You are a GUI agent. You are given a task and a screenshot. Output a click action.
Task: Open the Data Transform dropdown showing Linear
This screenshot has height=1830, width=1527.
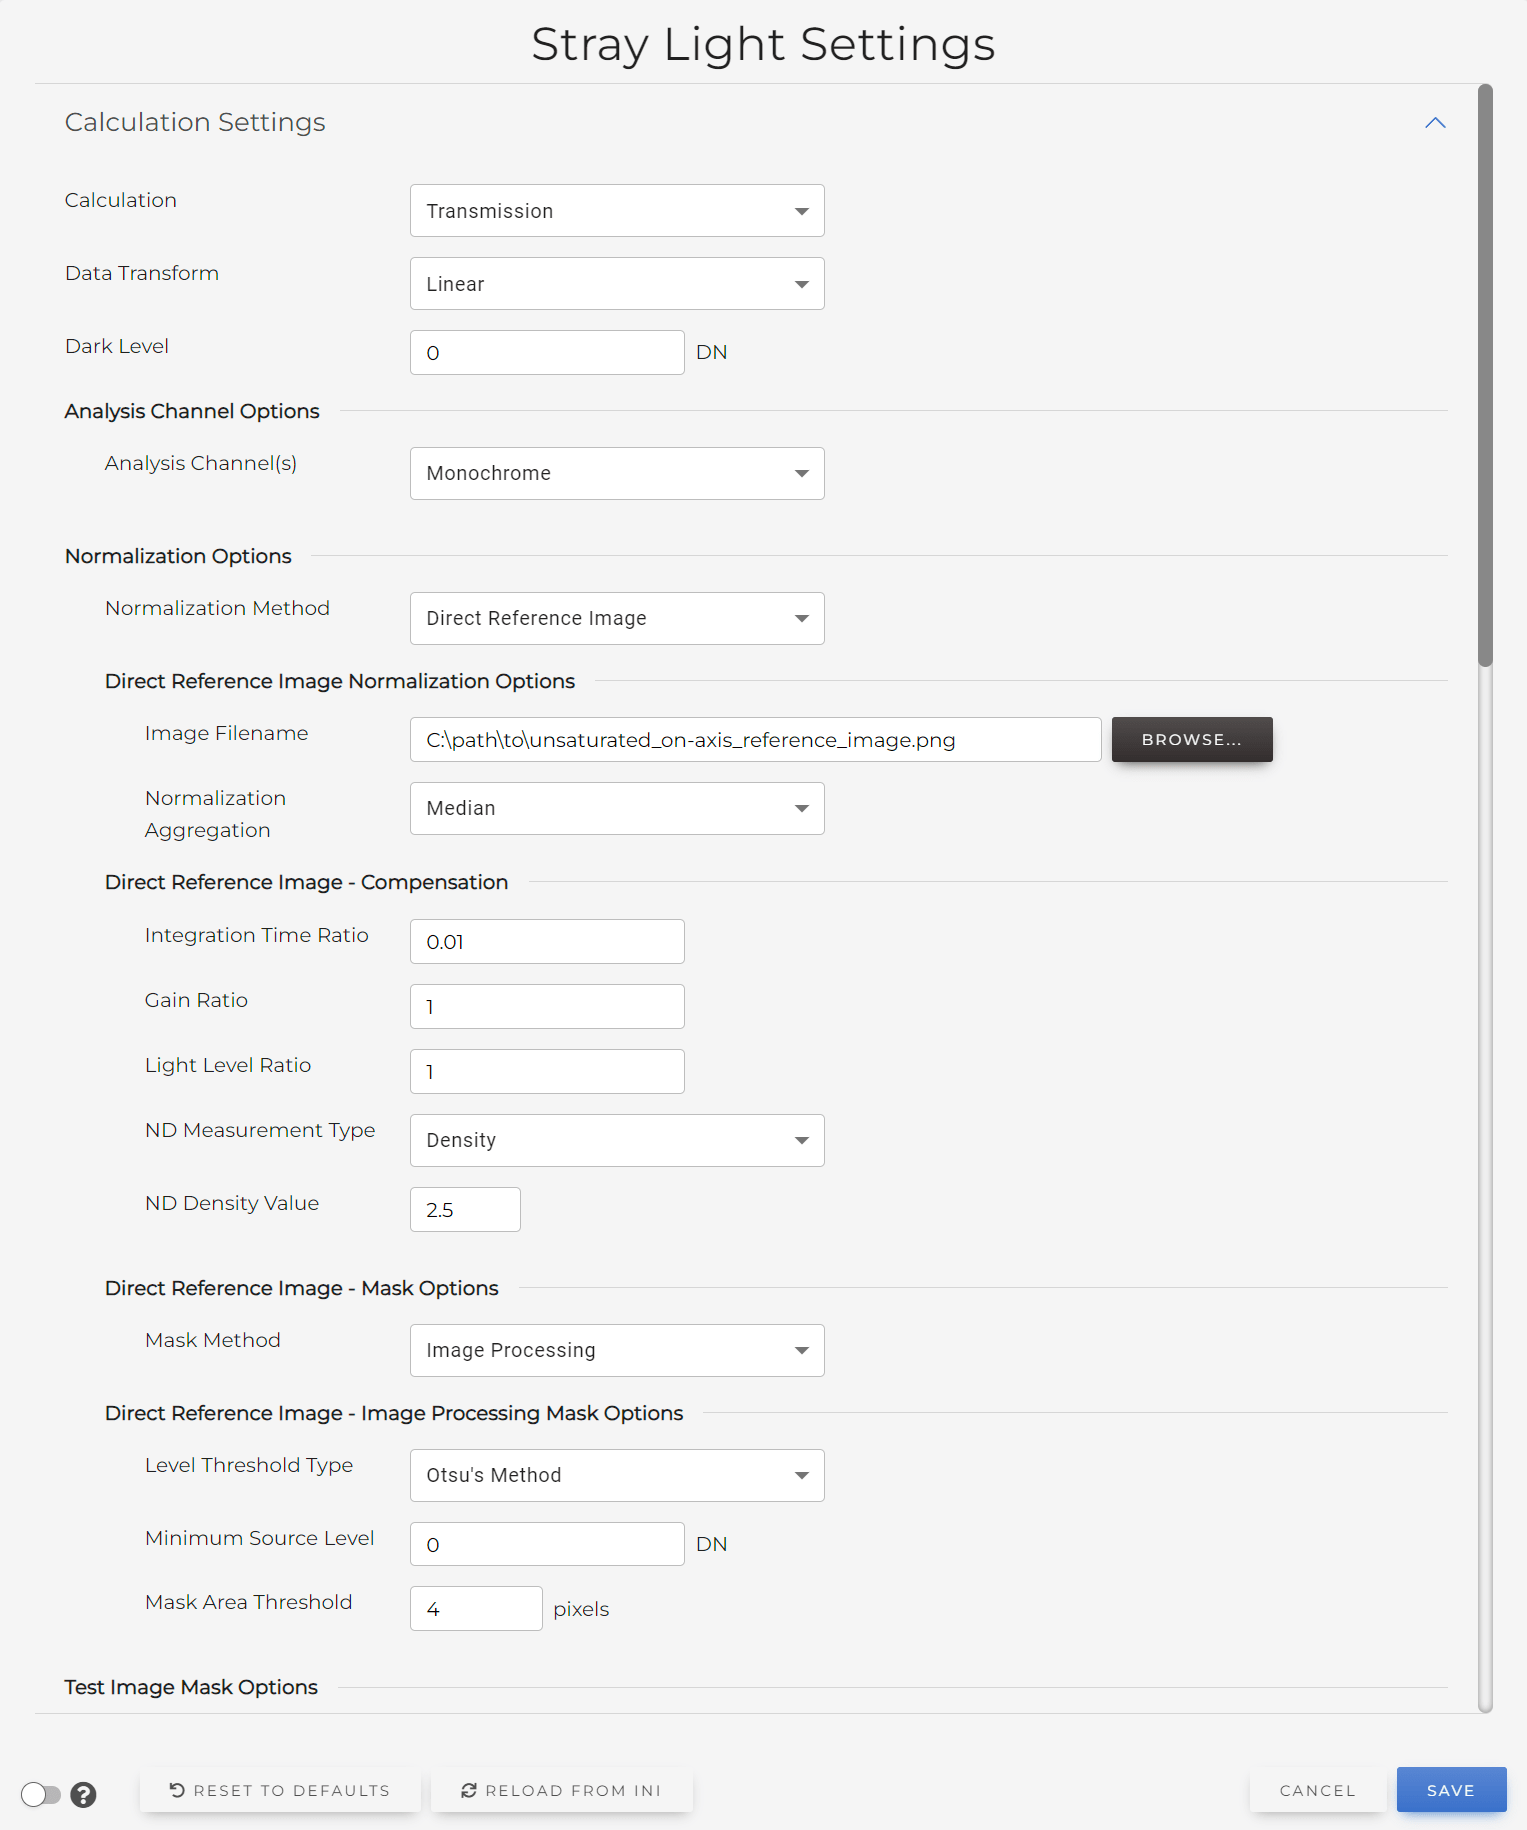(x=617, y=283)
